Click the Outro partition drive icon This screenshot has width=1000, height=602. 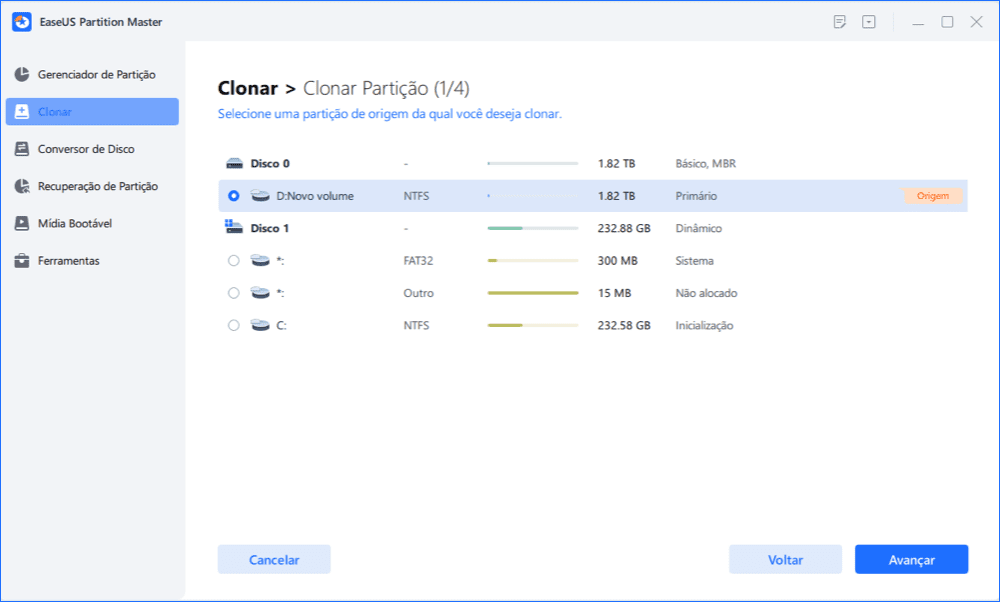pyautogui.click(x=260, y=293)
